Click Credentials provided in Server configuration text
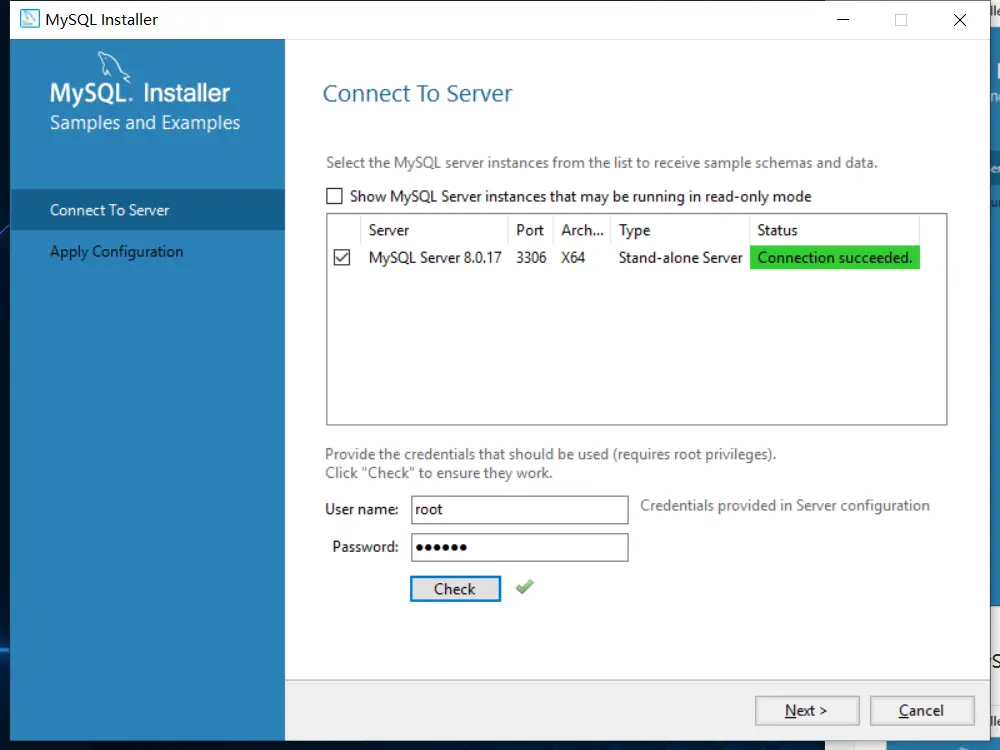Image resolution: width=1000 pixels, height=750 pixels. tap(784, 506)
